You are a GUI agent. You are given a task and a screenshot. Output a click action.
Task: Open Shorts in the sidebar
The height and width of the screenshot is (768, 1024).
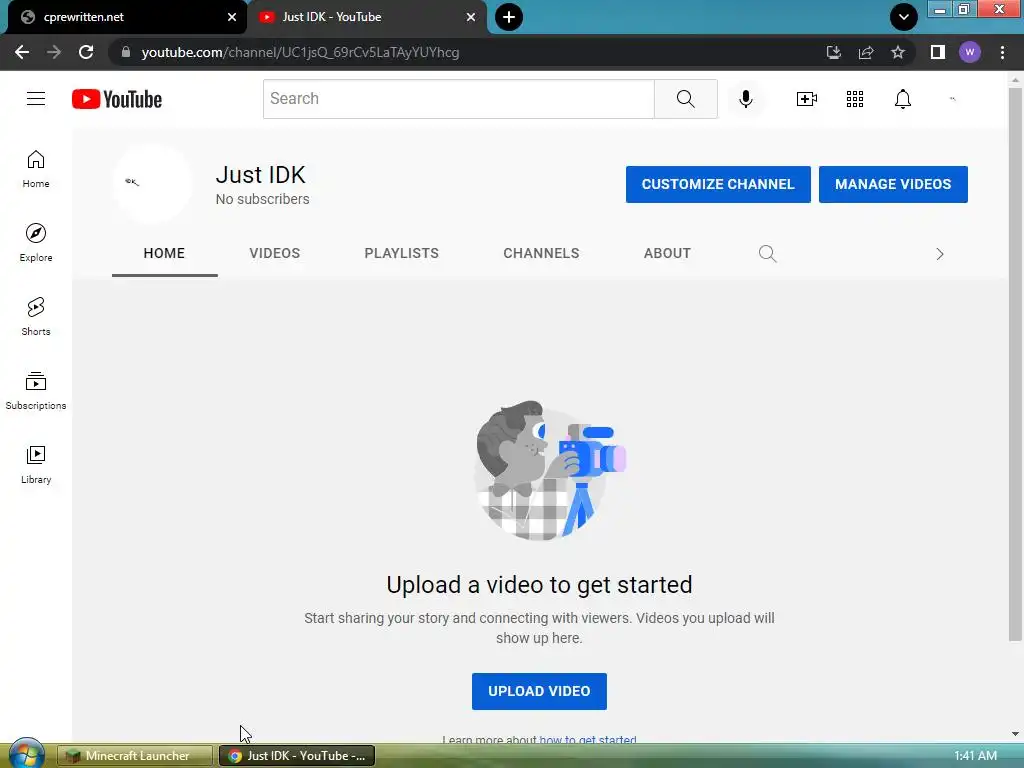click(x=36, y=317)
